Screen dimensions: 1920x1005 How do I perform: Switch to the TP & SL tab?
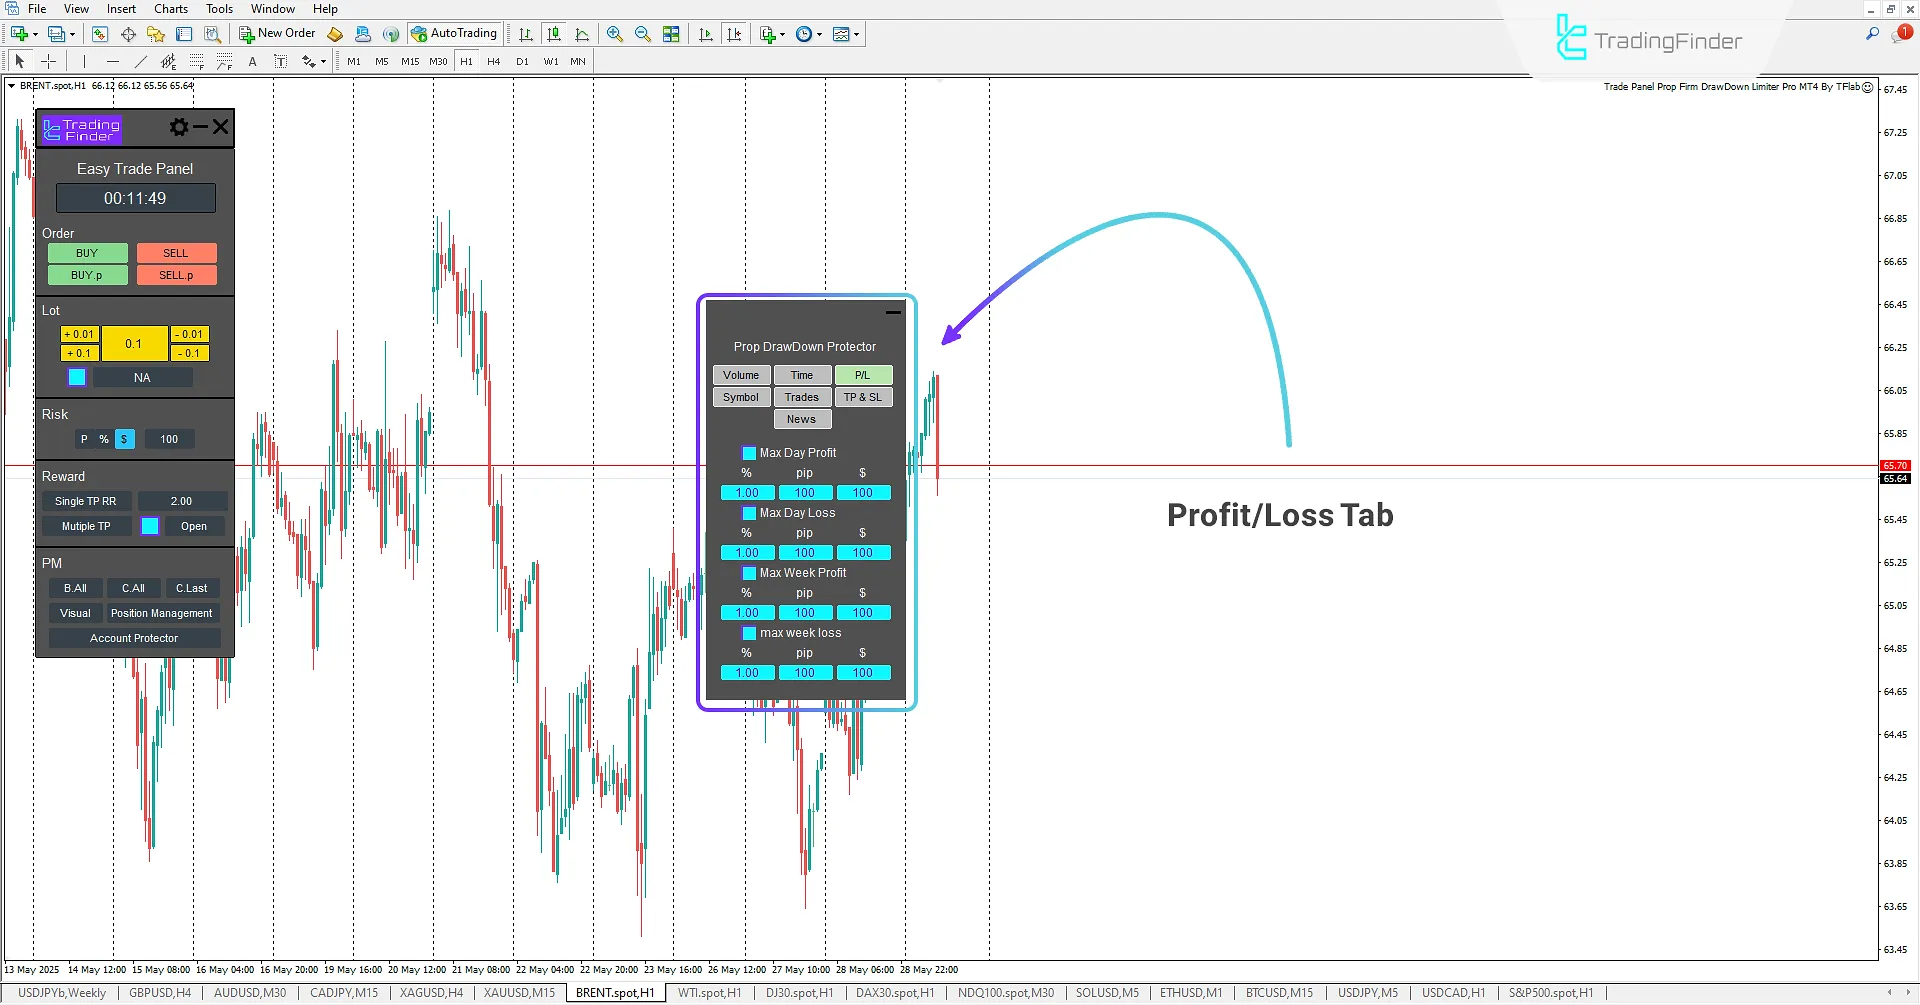[863, 396]
